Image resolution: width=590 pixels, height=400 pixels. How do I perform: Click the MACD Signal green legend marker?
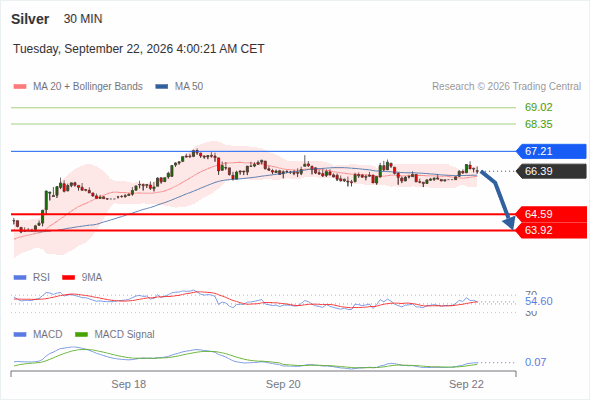coord(81,334)
